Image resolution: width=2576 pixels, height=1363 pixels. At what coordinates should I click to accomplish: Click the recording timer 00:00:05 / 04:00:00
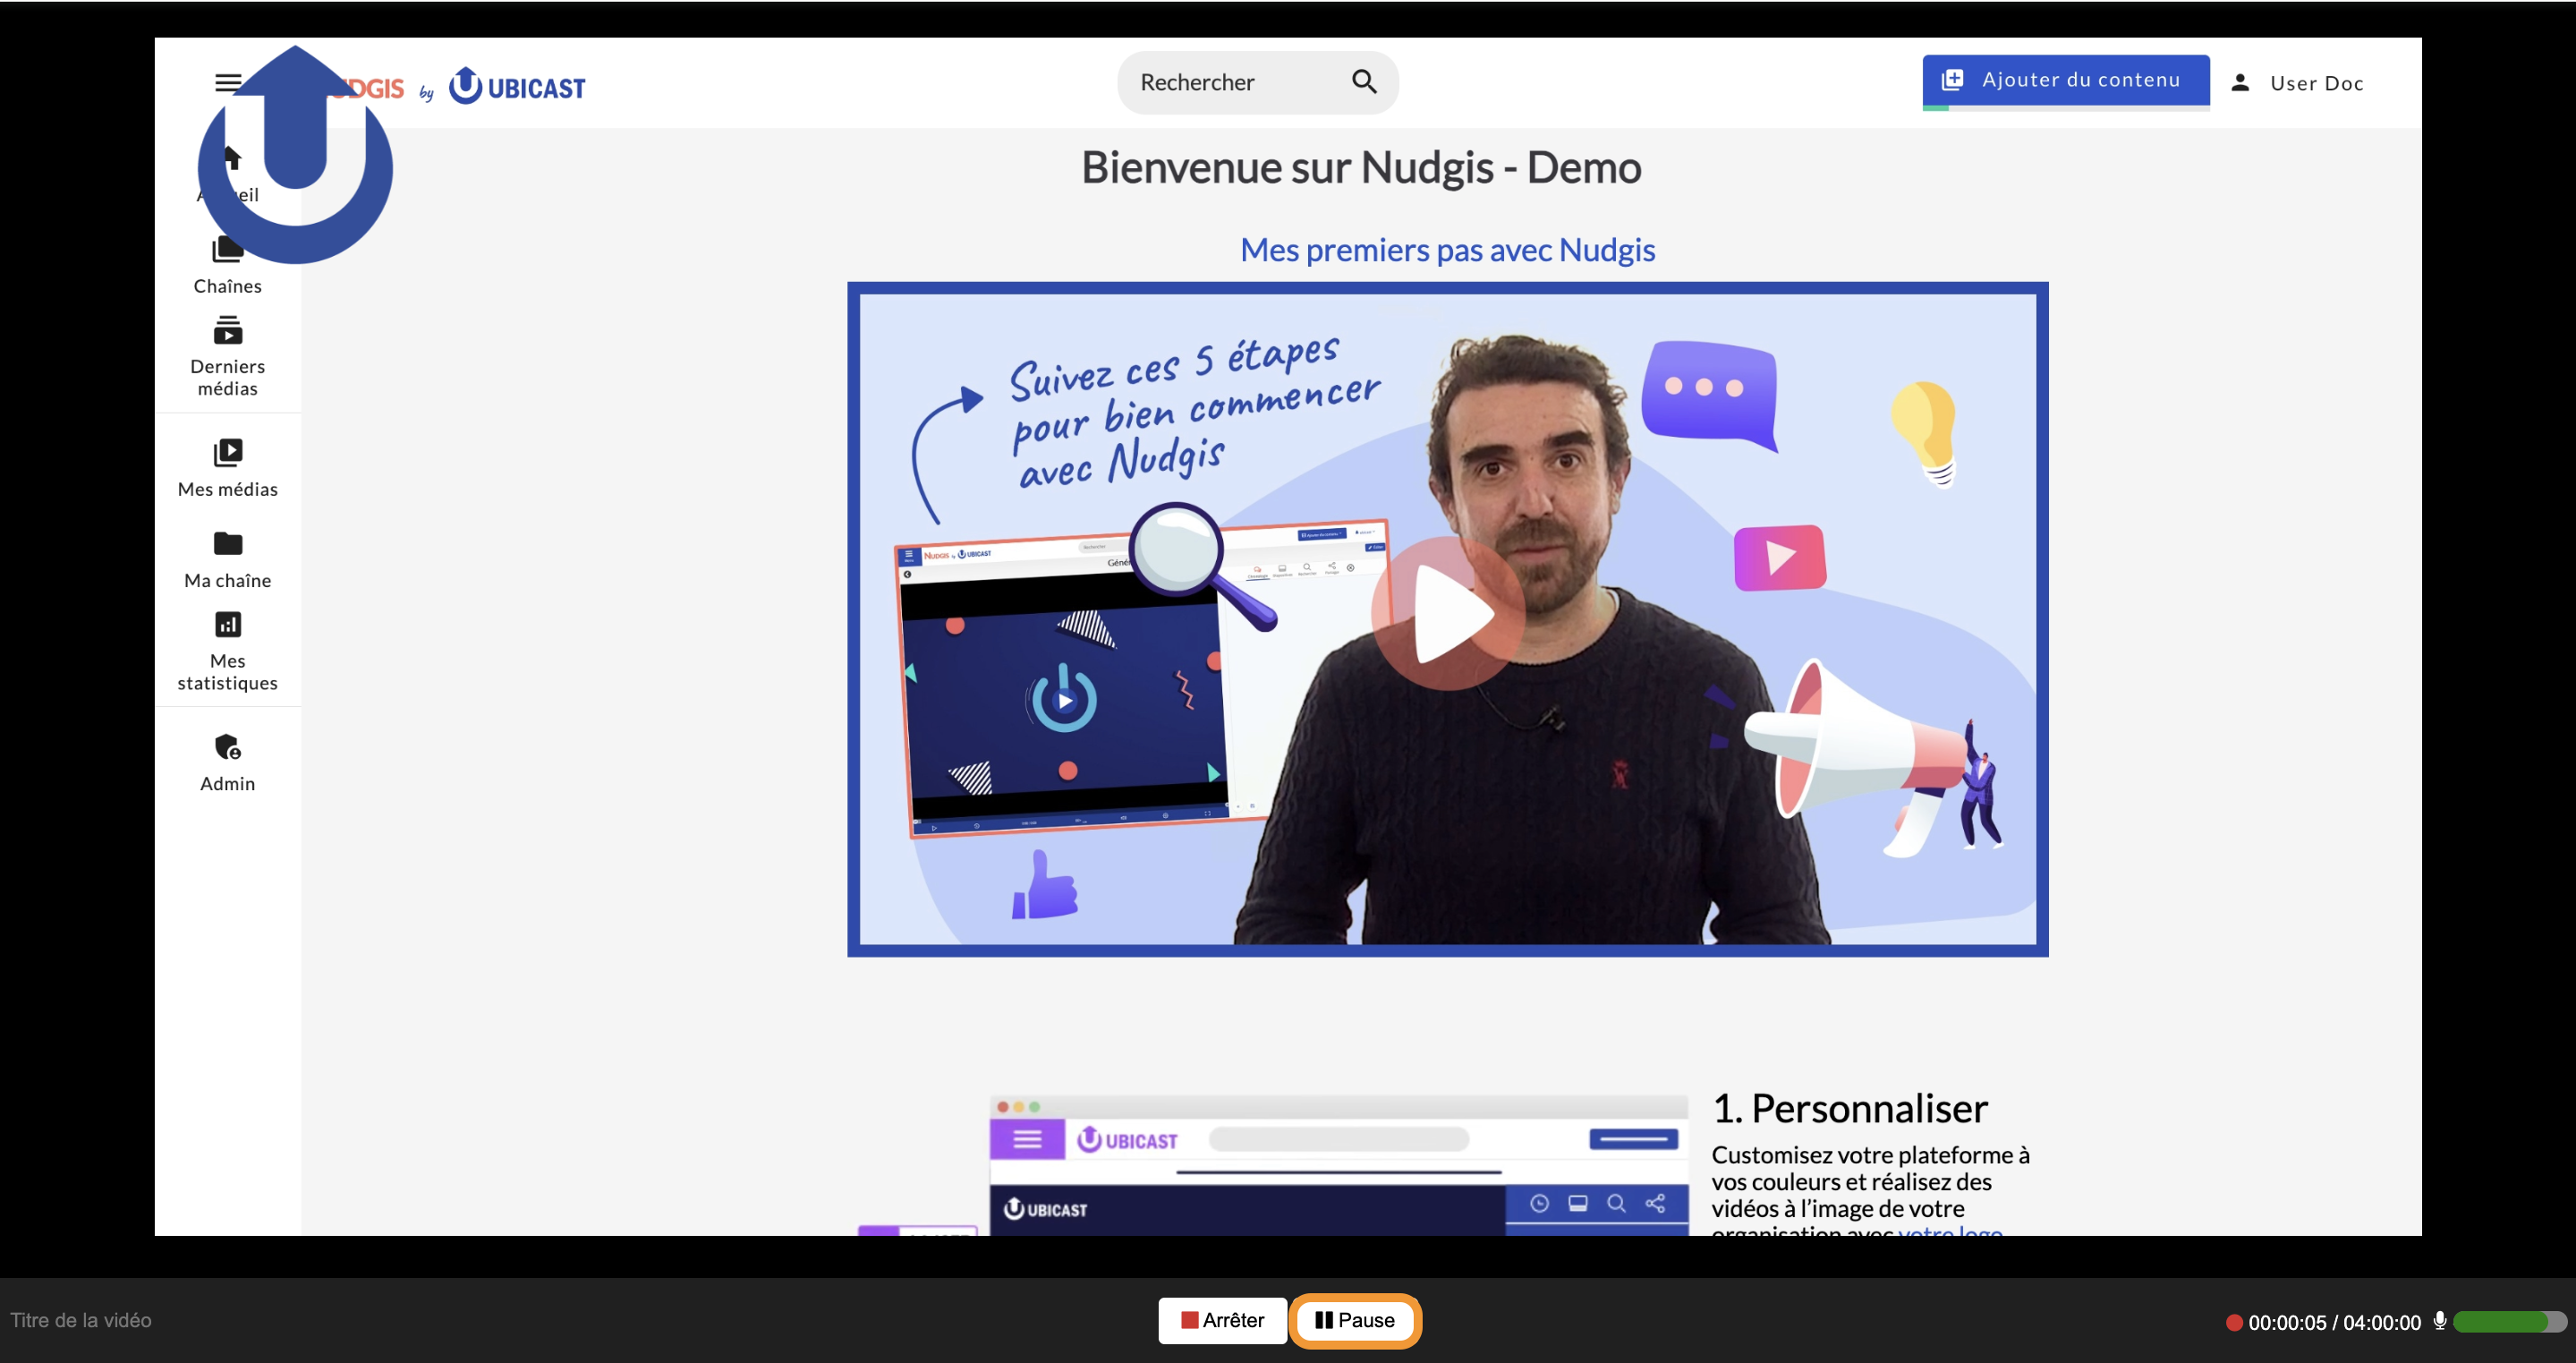(x=2334, y=1322)
